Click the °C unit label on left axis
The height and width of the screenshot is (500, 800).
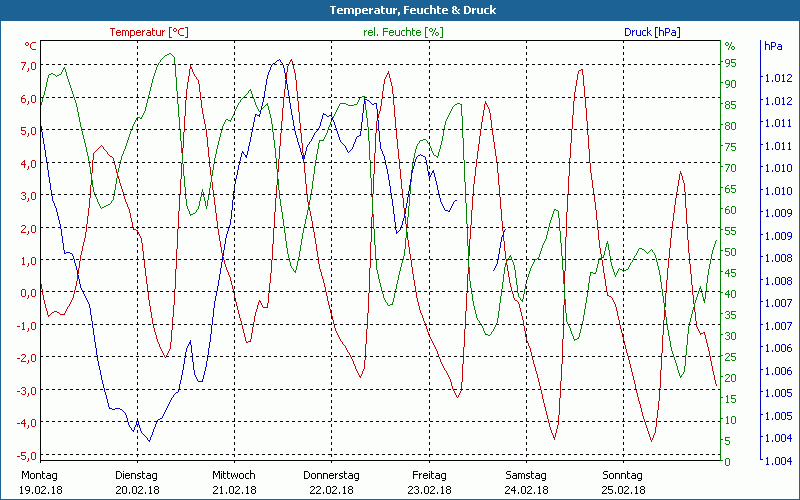(x=31, y=46)
